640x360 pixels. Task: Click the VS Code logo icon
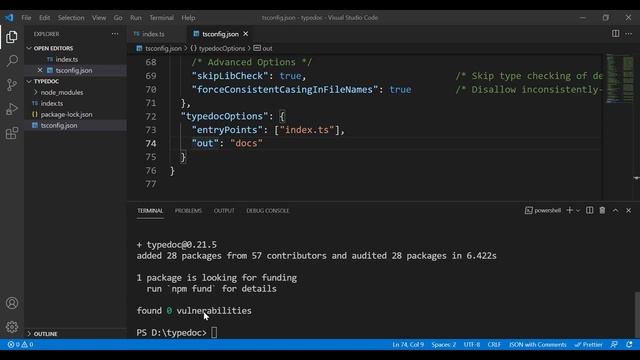tap(9, 18)
